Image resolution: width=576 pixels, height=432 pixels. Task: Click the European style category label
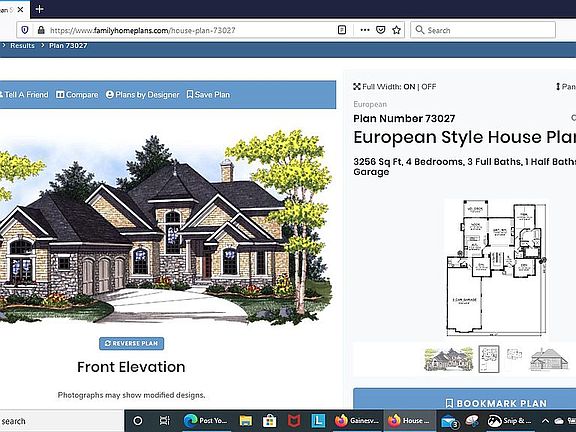point(370,104)
